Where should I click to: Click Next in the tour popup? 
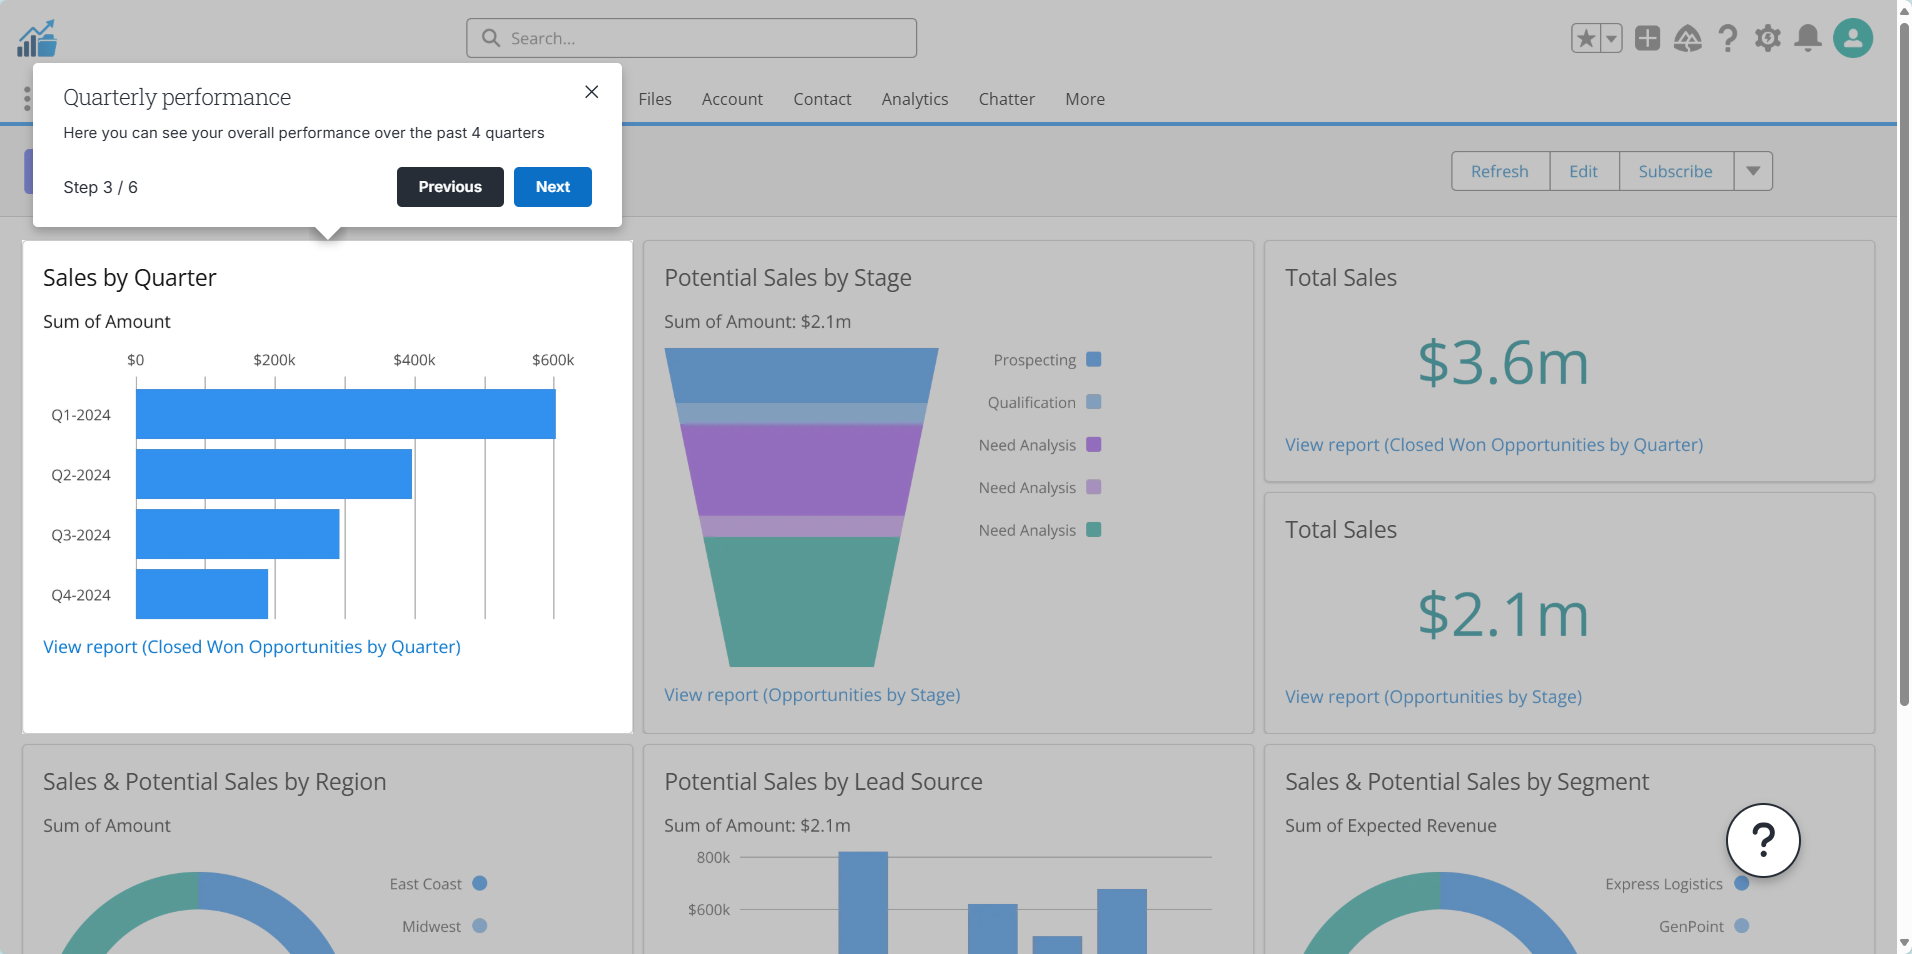(x=552, y=187)
